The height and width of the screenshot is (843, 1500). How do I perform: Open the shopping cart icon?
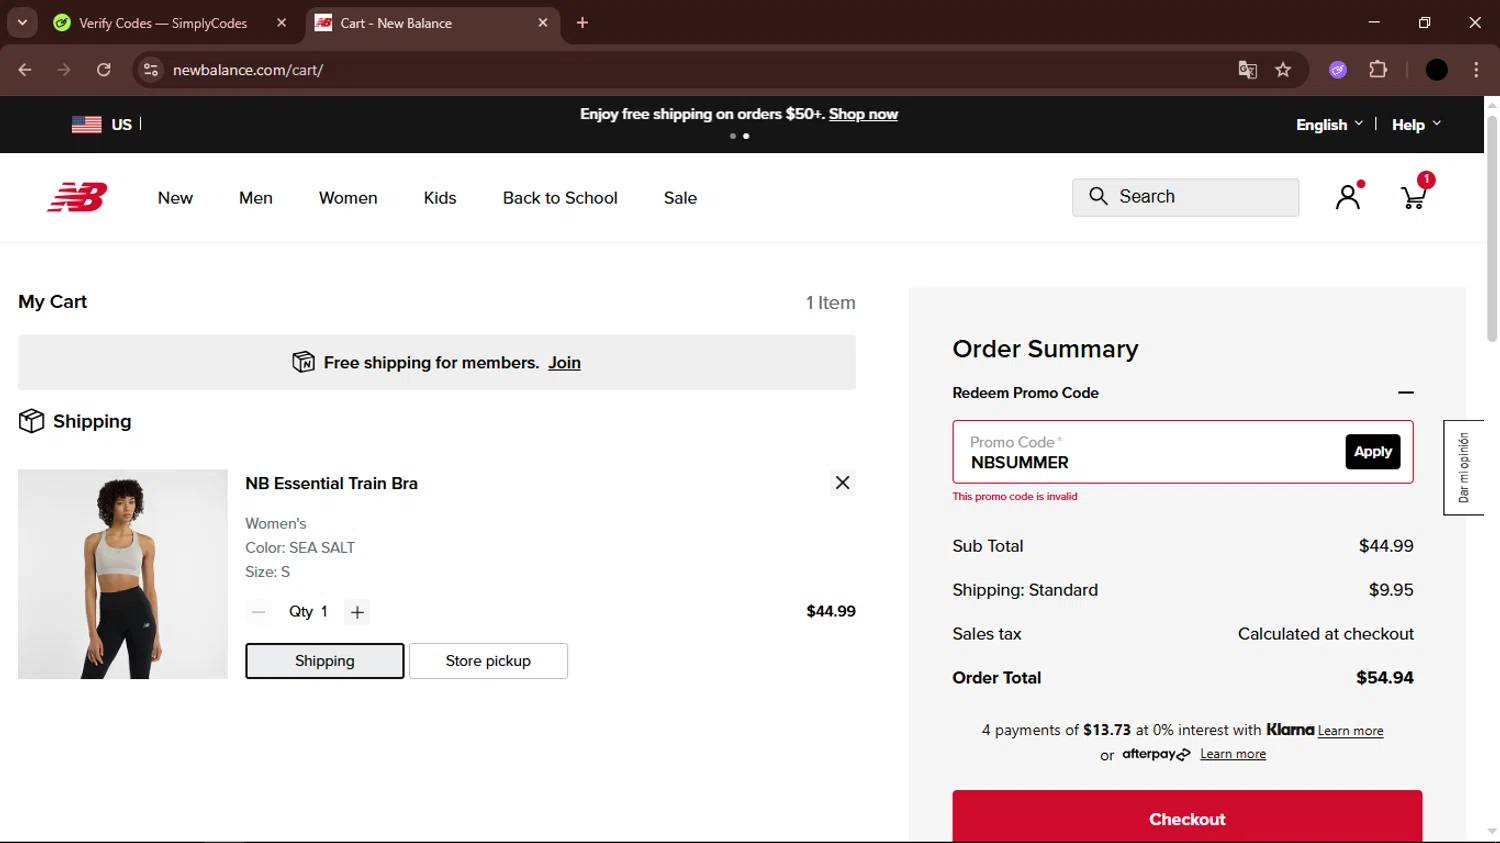pyautogui.click(x=1414, y=197)
